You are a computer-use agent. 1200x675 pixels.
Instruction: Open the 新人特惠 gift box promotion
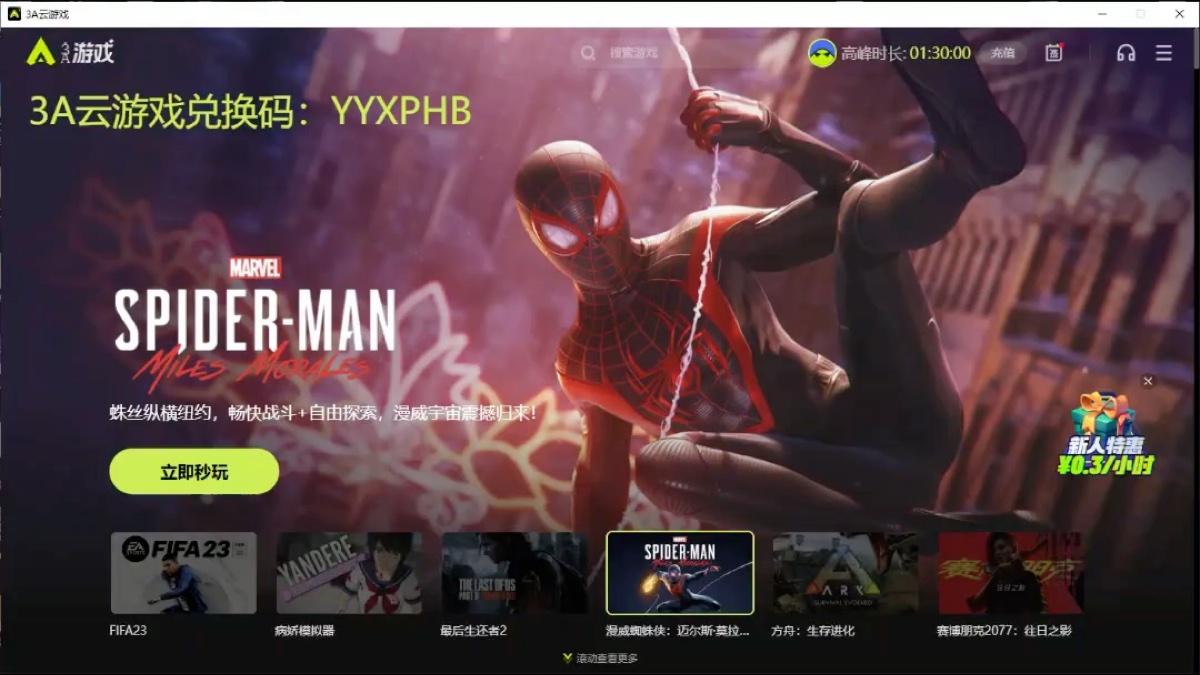coord(1105,434)
